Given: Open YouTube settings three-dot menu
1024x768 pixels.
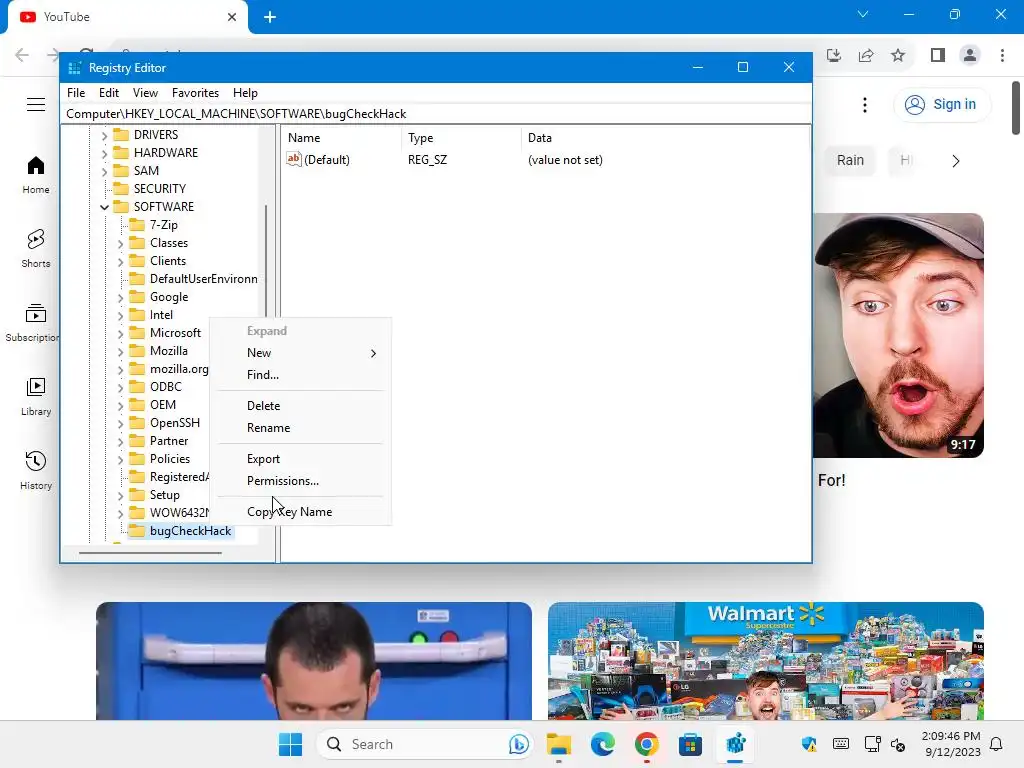Looking at the screenshot, I should point(865,104).
